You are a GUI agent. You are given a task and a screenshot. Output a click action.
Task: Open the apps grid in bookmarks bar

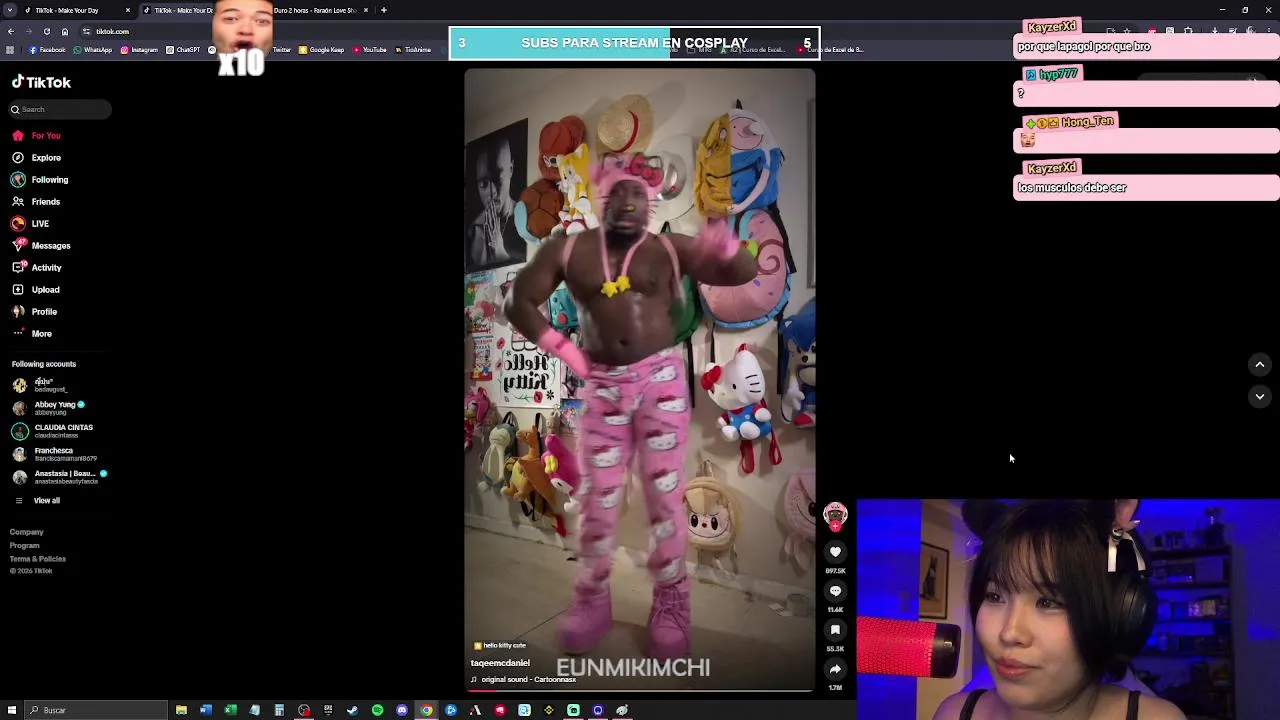point(11,49)
